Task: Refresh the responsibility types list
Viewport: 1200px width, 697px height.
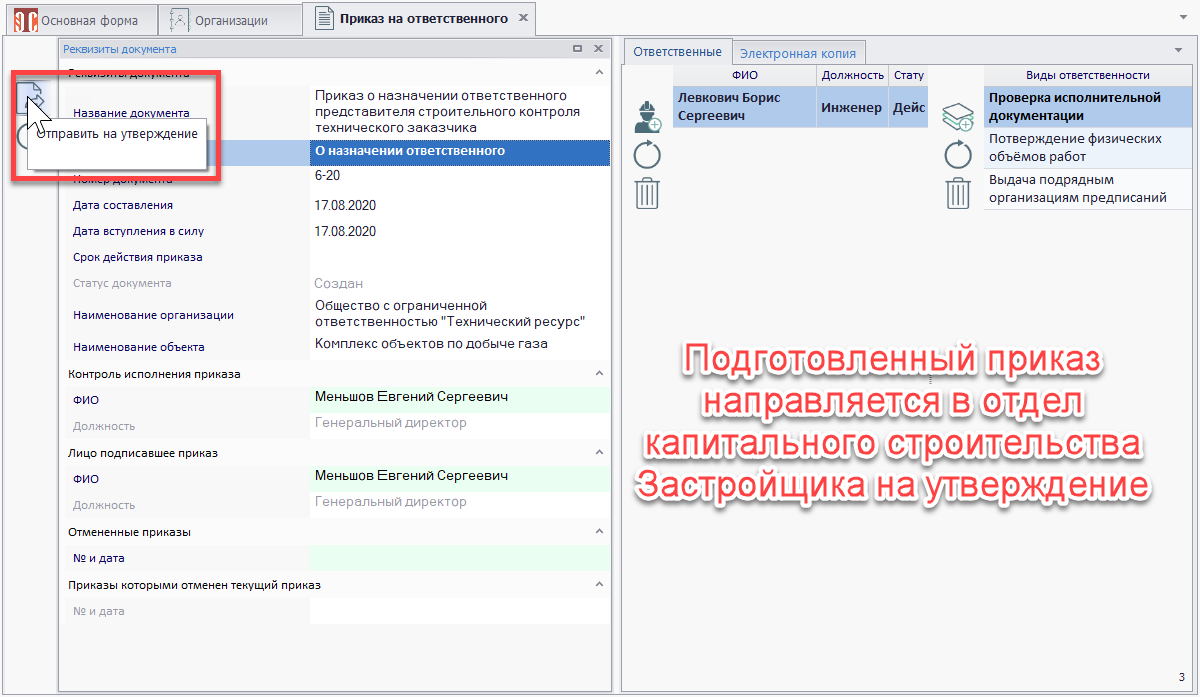Action: pos(958,154)
